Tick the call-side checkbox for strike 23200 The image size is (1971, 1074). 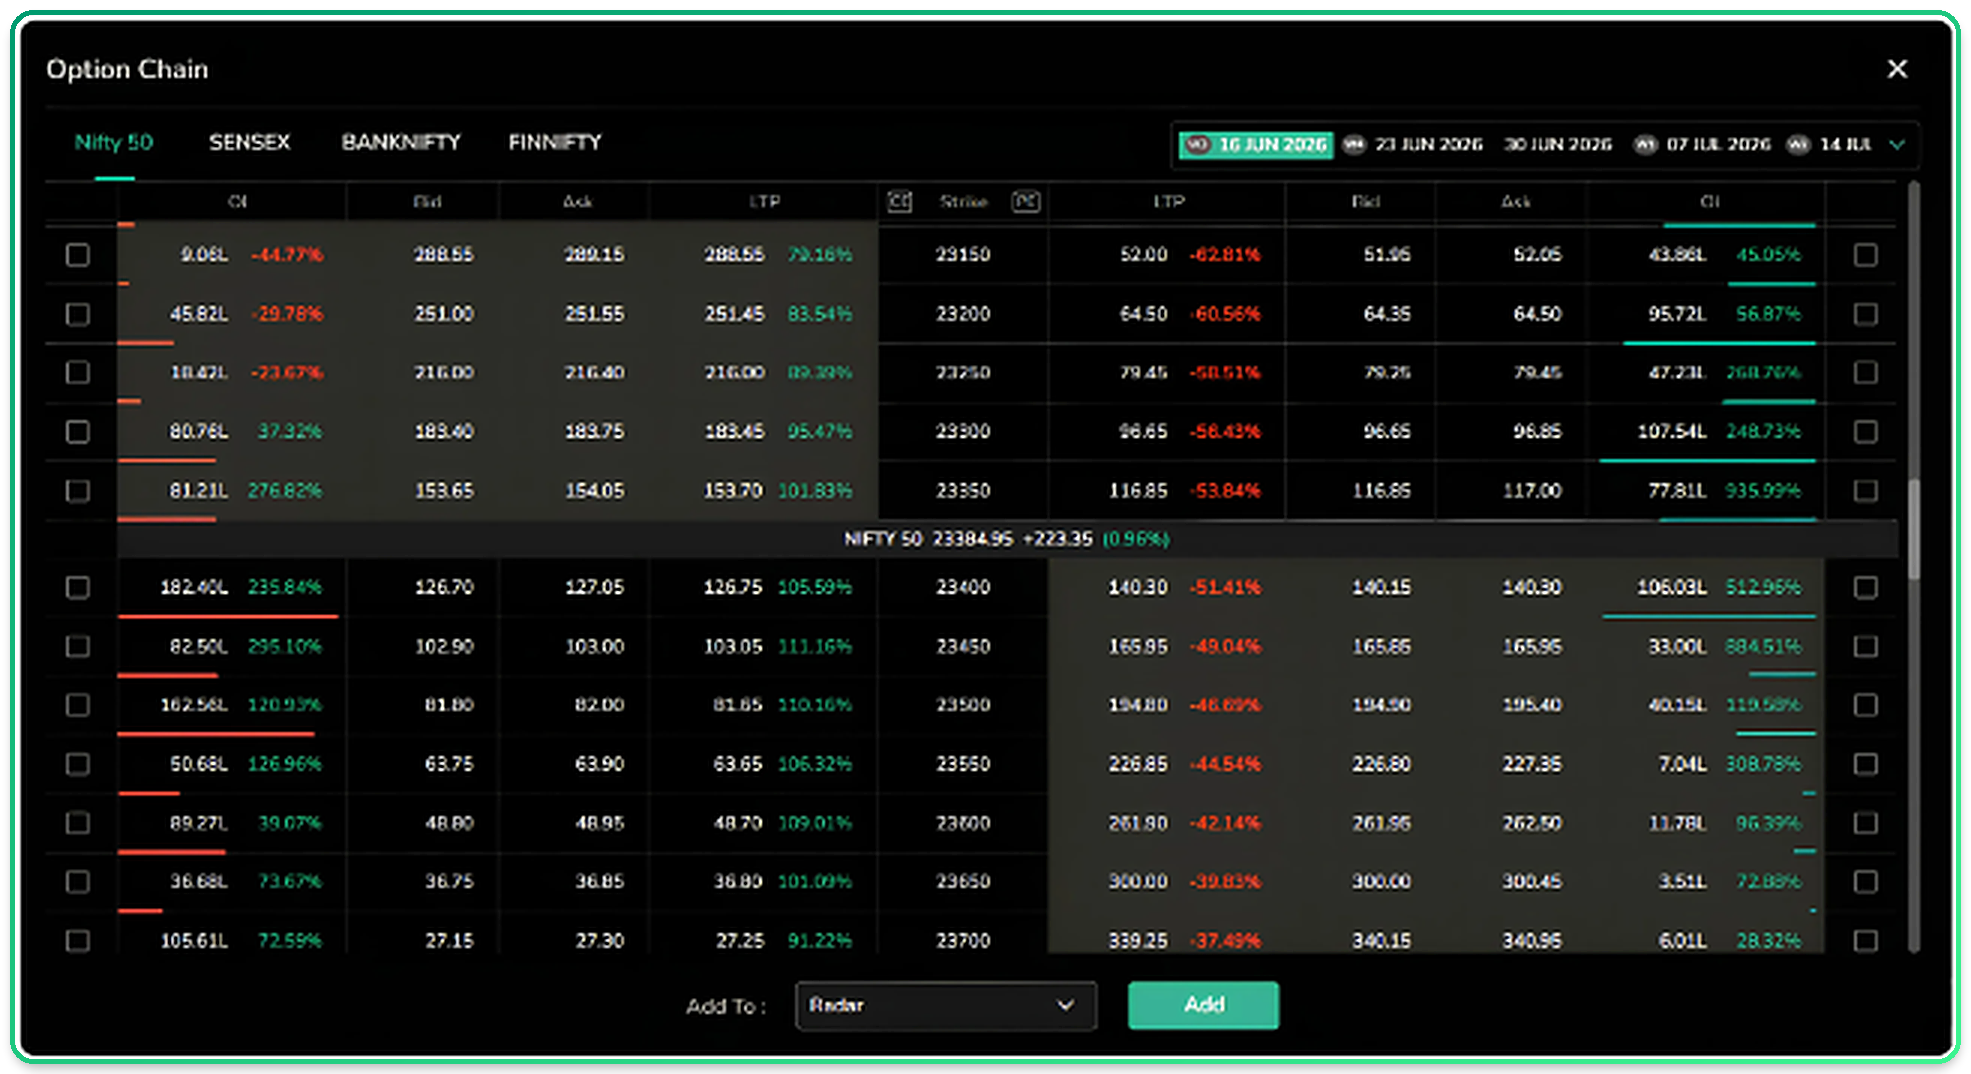[77, 314]
